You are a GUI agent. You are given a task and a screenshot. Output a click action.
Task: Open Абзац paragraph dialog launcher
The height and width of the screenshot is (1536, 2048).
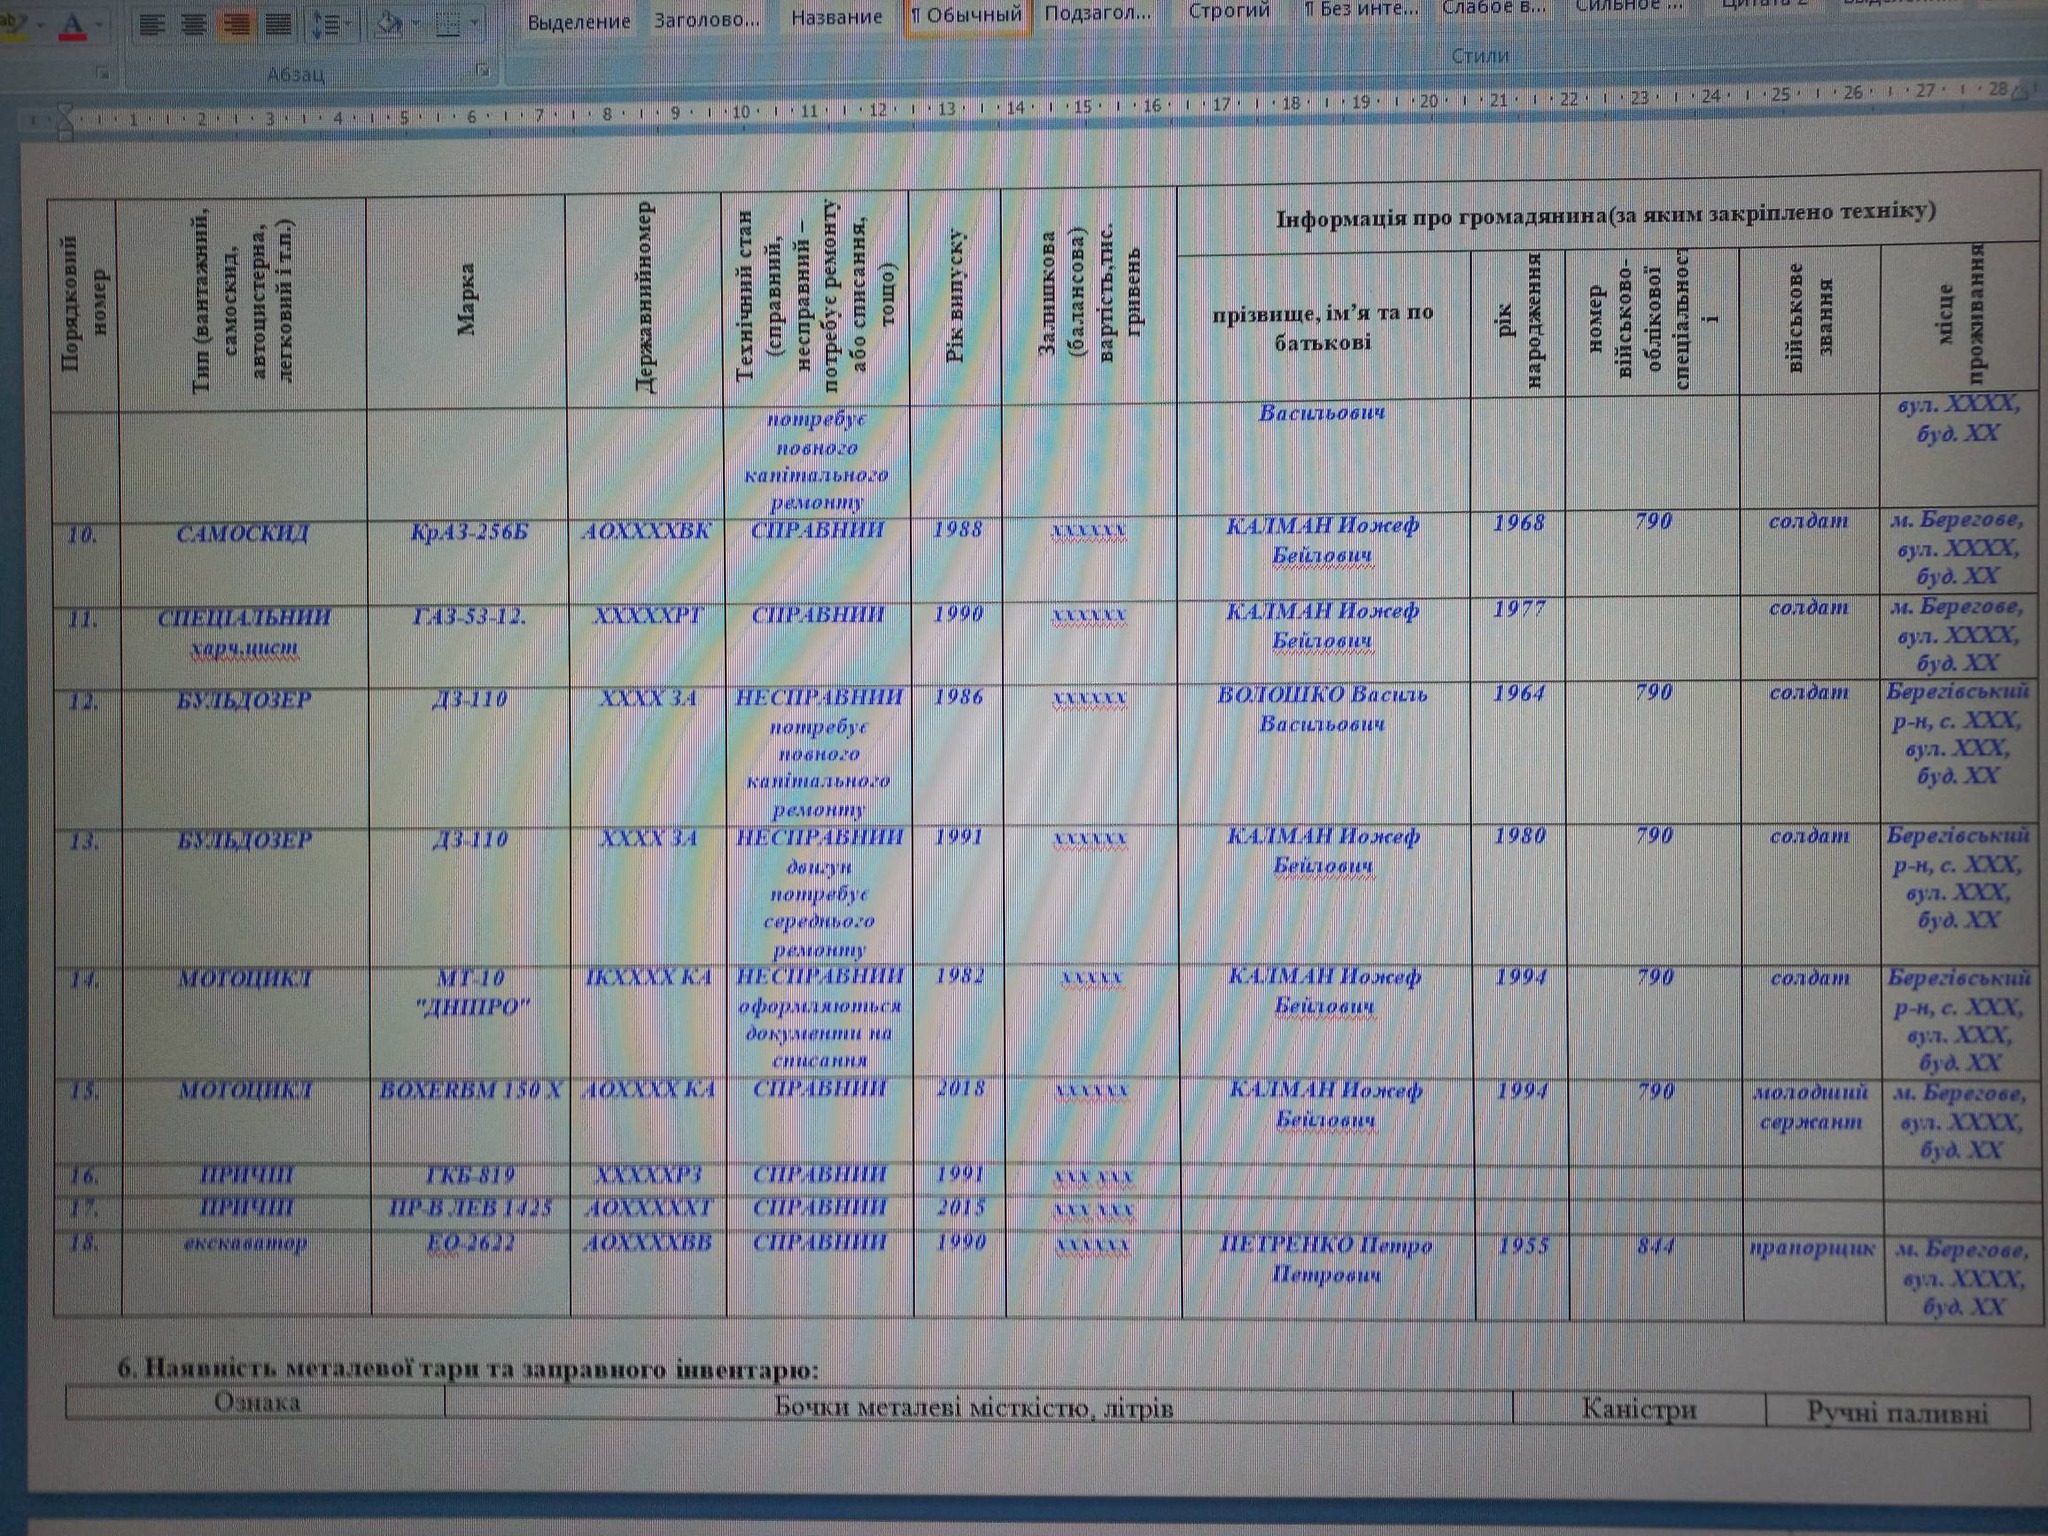click(x=483, y=70)
